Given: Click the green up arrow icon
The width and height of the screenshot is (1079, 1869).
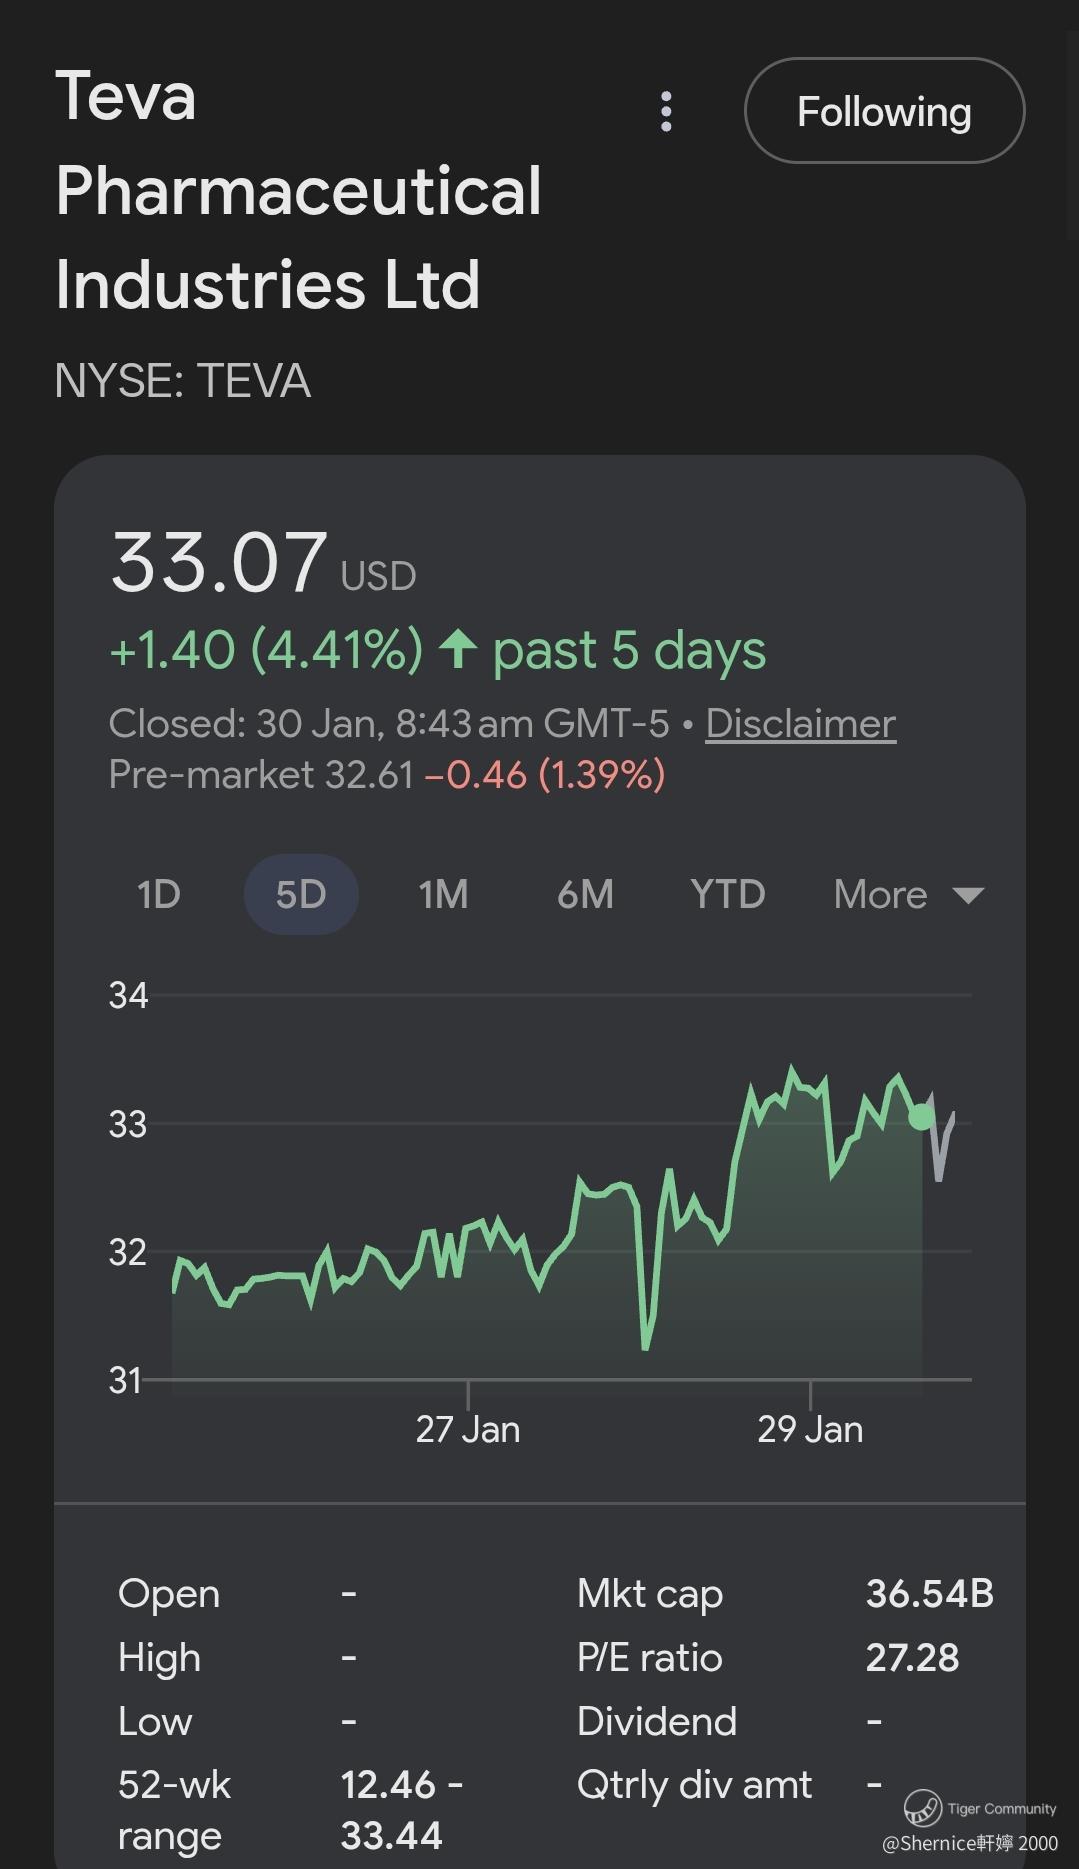Looking at the screenshot, I should coord(458,649).
